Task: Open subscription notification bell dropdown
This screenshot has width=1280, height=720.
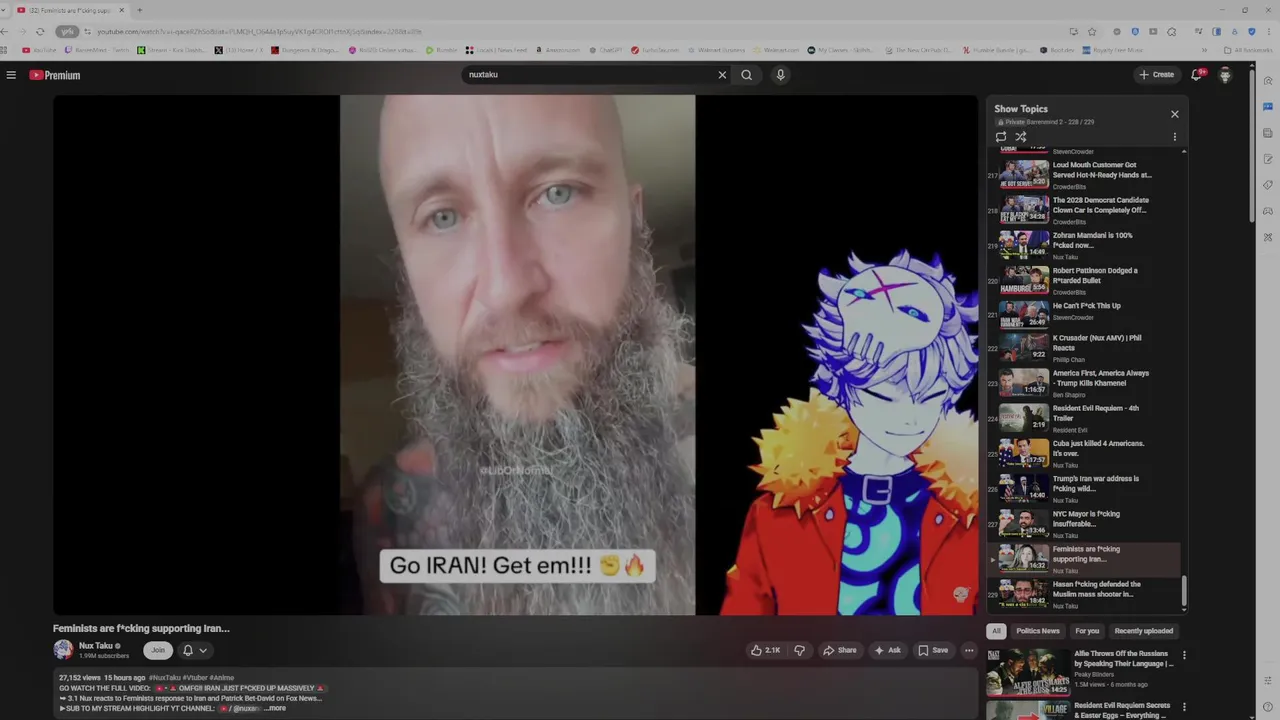Action: (x=195, y=650)
